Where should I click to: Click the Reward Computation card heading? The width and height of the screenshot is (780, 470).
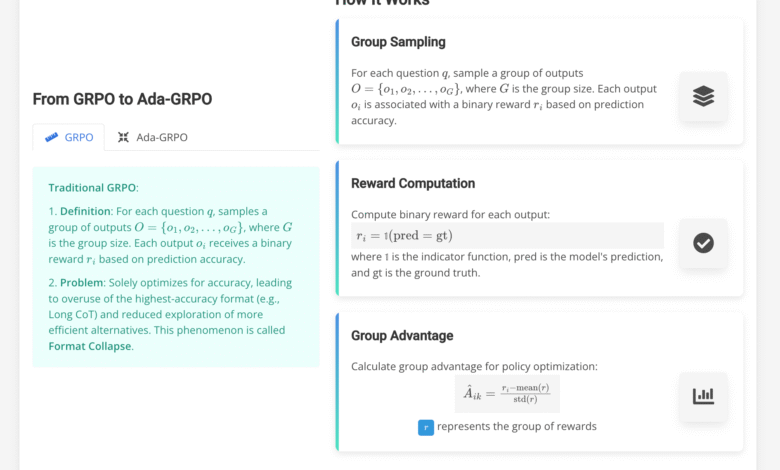[x=413, y=183]
